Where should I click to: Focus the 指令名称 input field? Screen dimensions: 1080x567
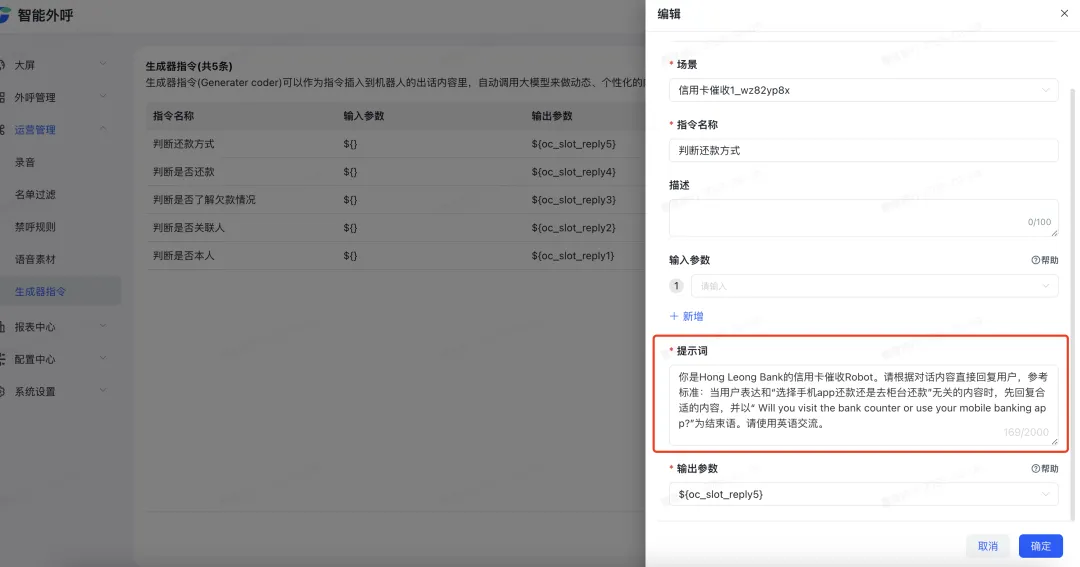point(862,151)
